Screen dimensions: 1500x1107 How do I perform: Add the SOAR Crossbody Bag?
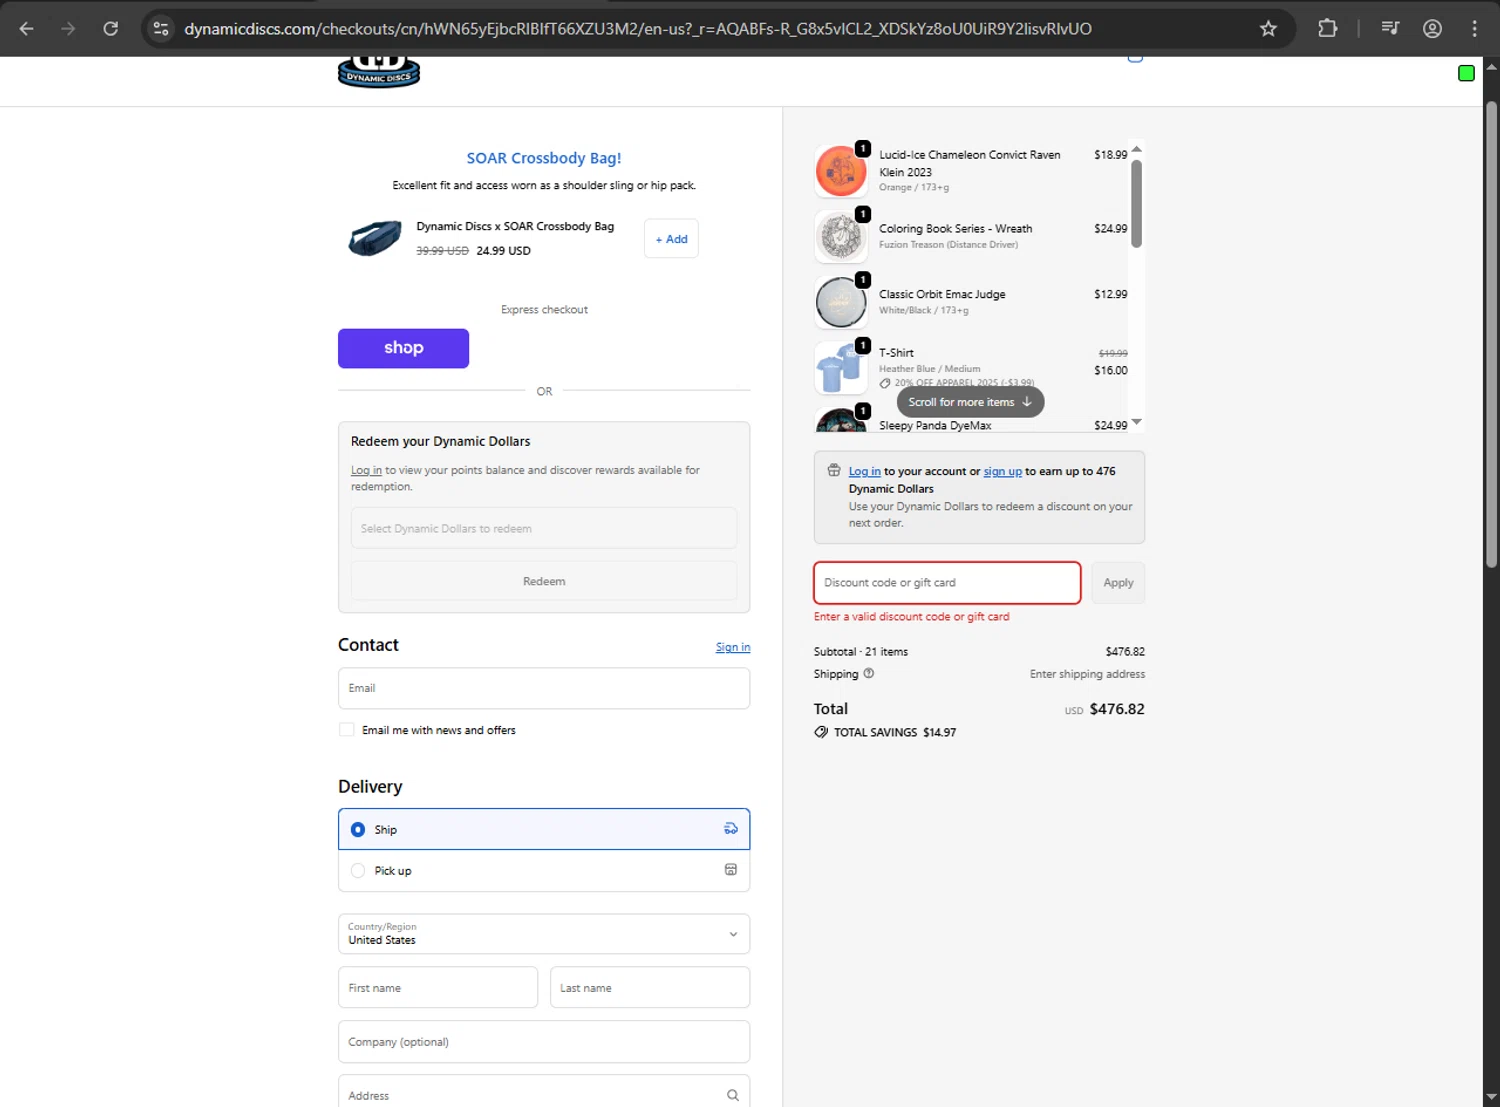click(671, 239)
